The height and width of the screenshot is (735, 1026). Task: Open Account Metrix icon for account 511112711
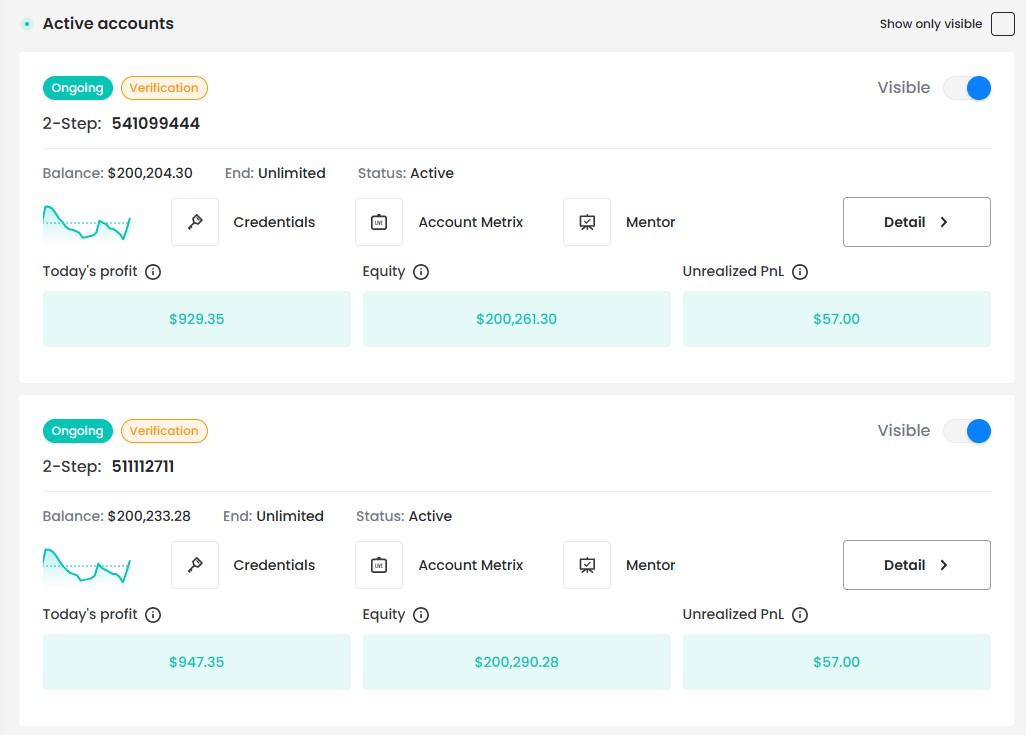pyautogui.click(x=379, y=565)
